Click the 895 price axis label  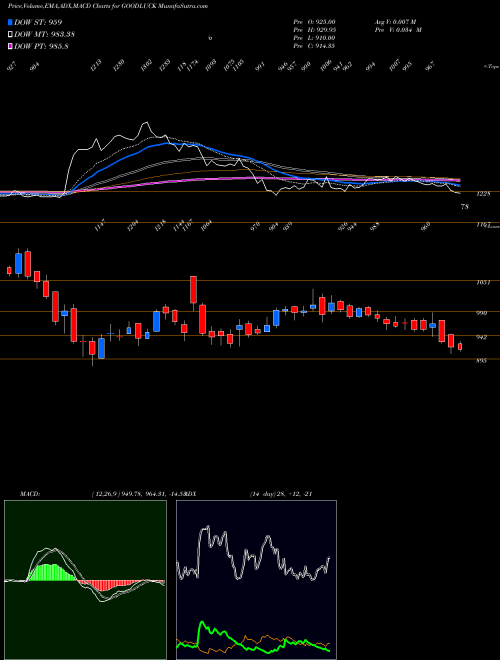tap(482, 361)
